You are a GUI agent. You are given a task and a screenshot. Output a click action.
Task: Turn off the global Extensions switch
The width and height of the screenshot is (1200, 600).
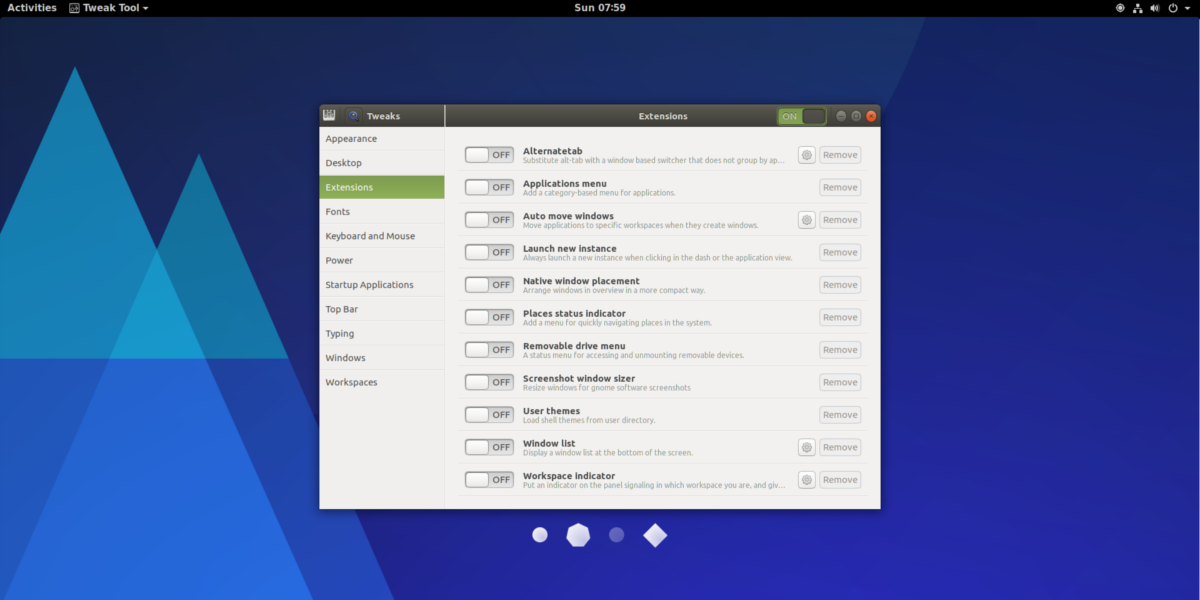coord(802,116)
